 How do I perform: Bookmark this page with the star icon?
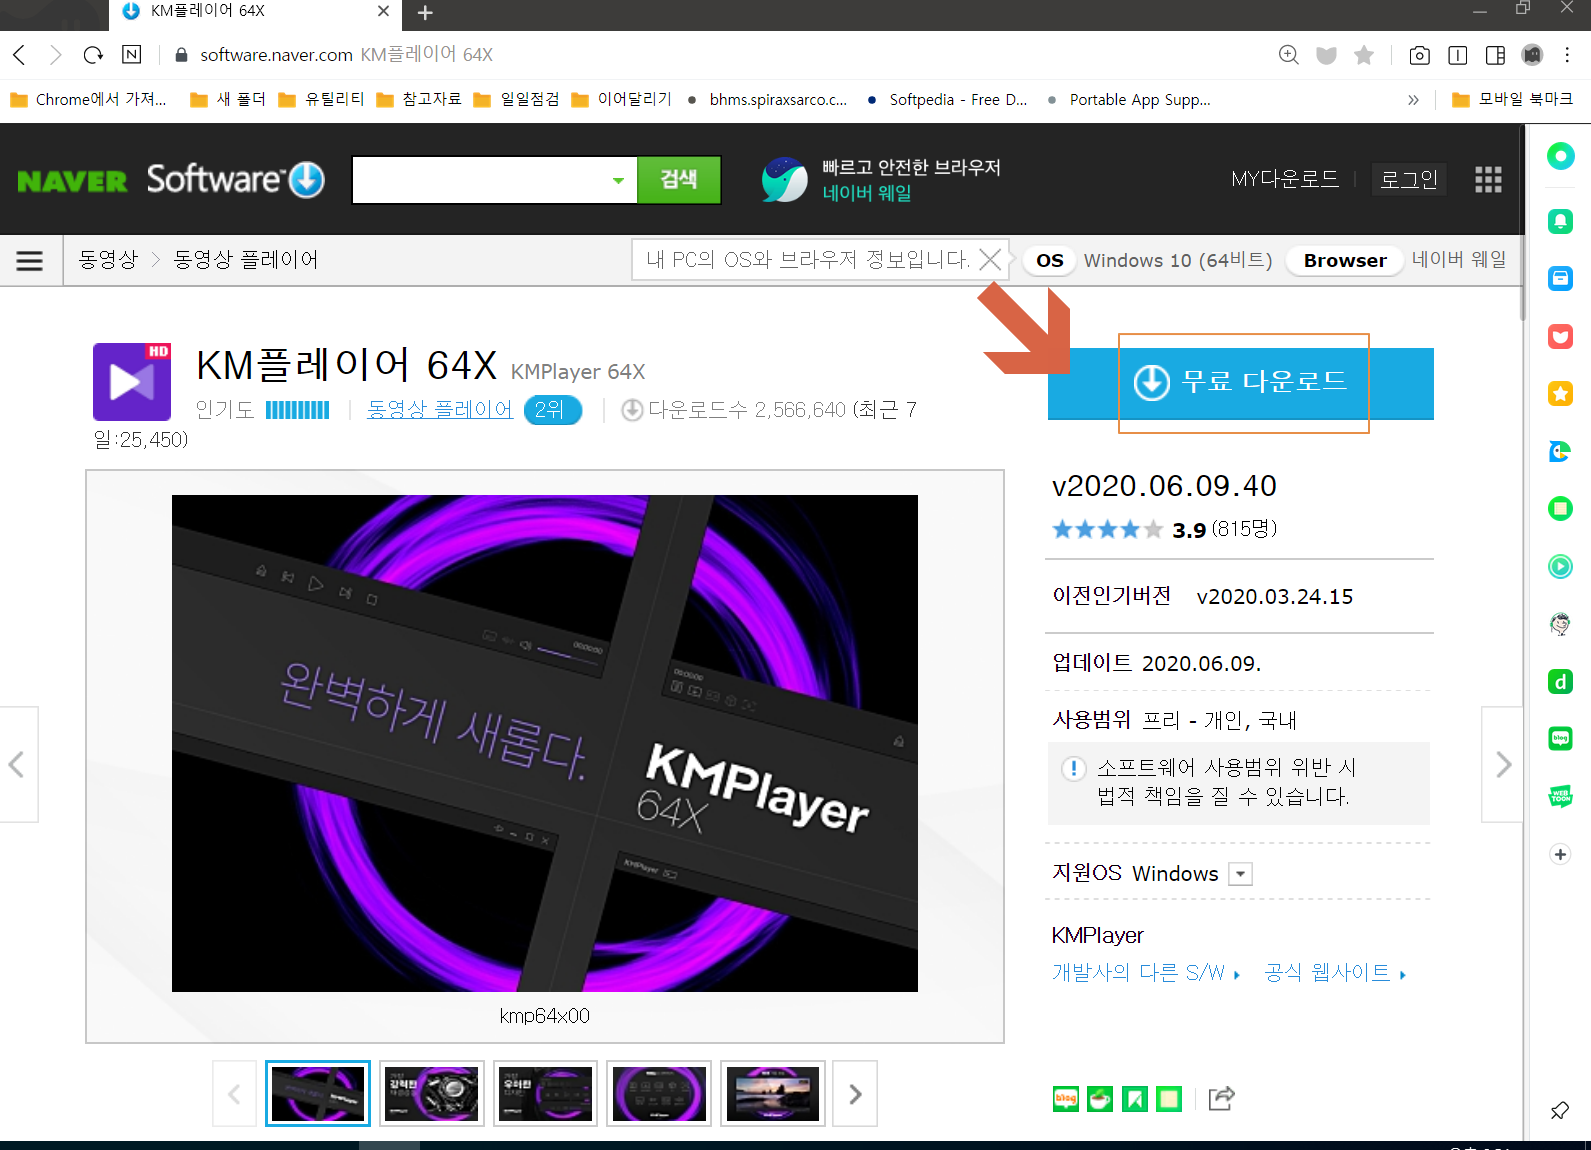point(1364,55)
